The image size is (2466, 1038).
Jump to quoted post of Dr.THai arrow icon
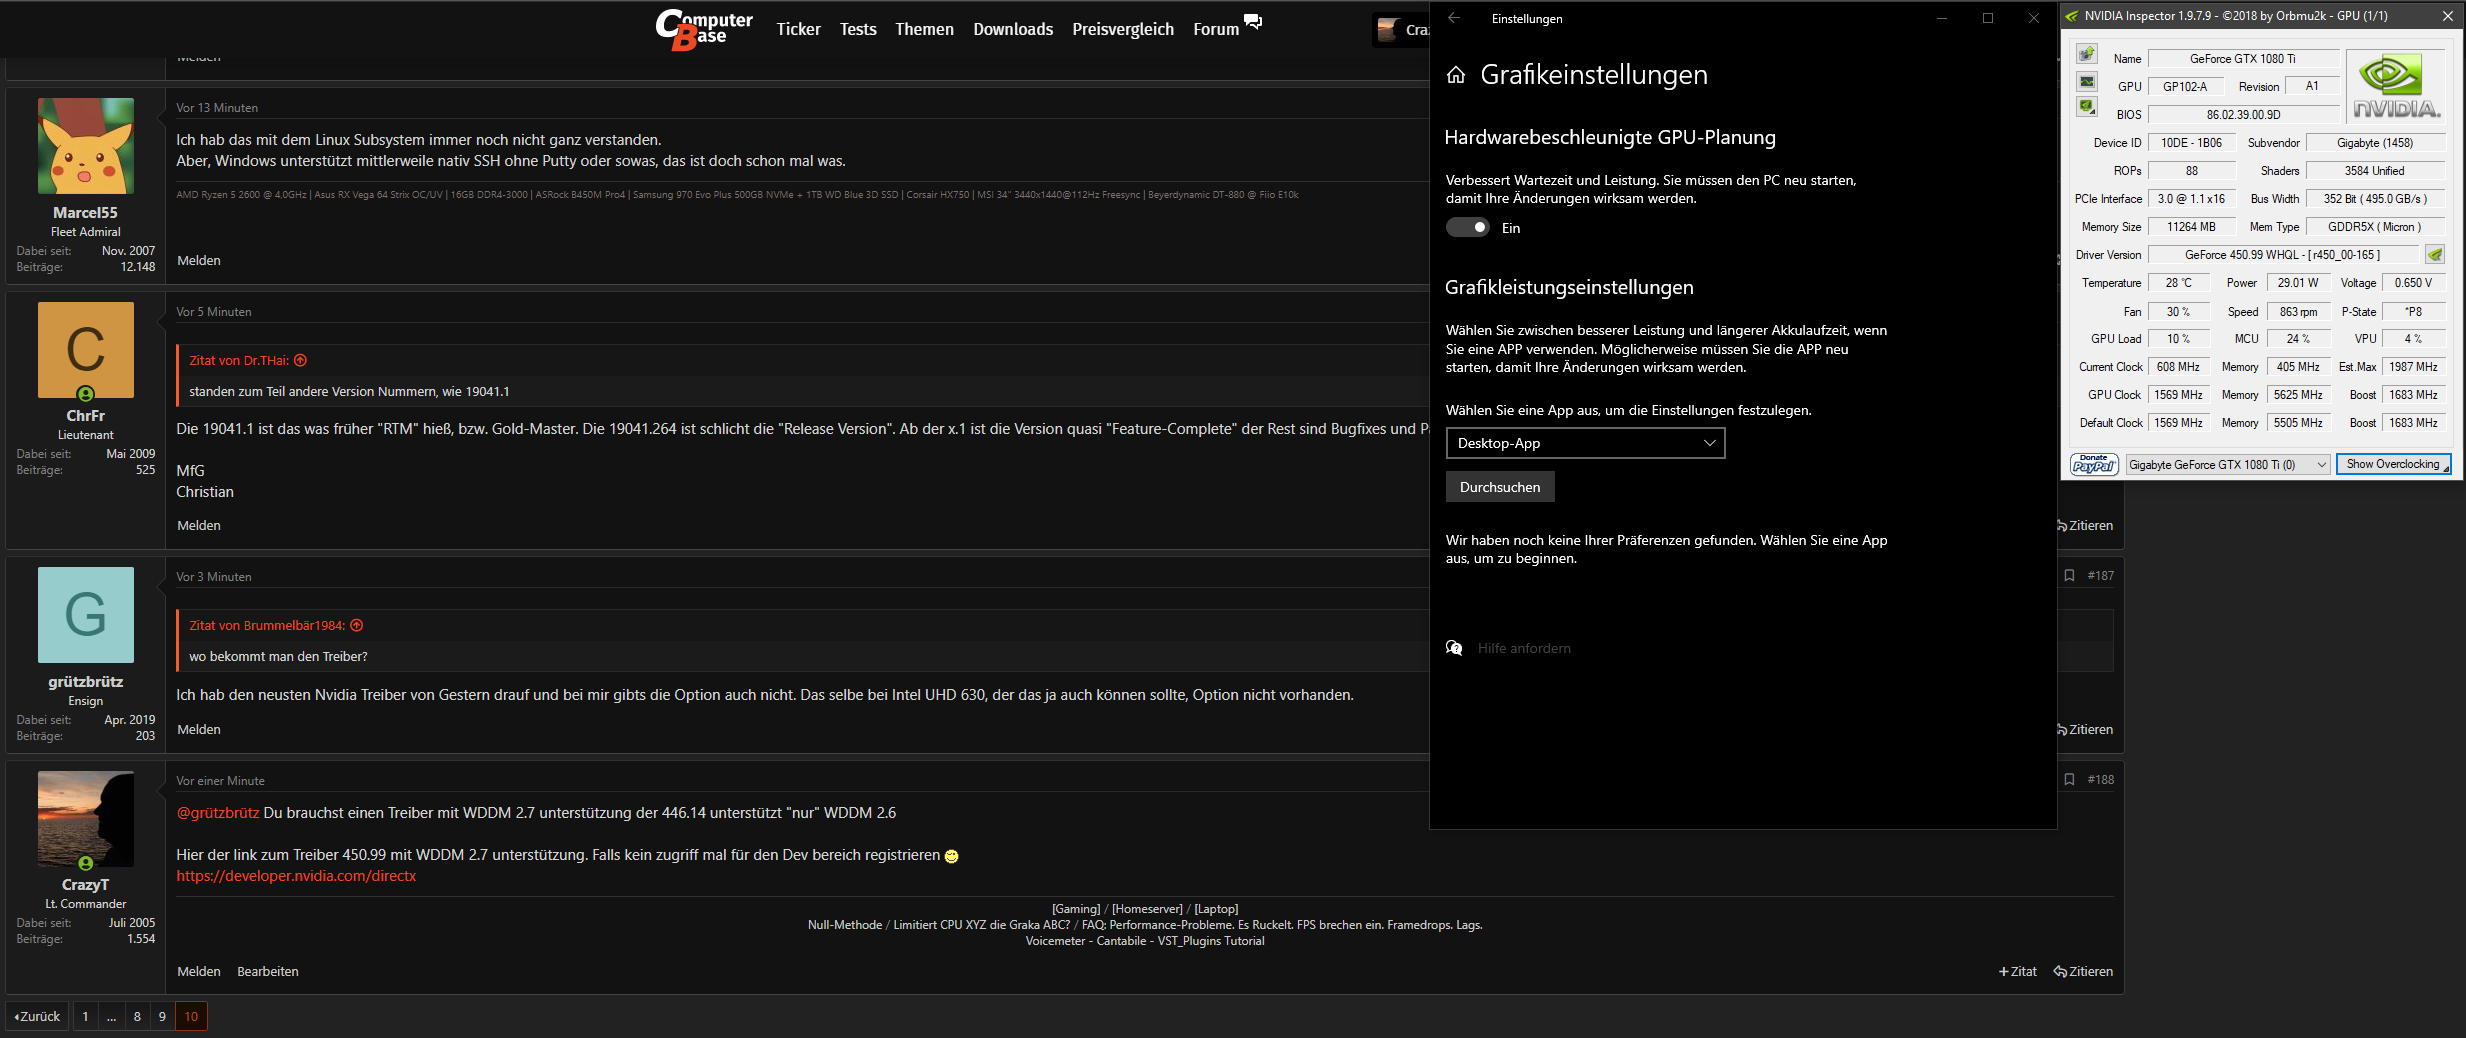[x=301, y=360]
